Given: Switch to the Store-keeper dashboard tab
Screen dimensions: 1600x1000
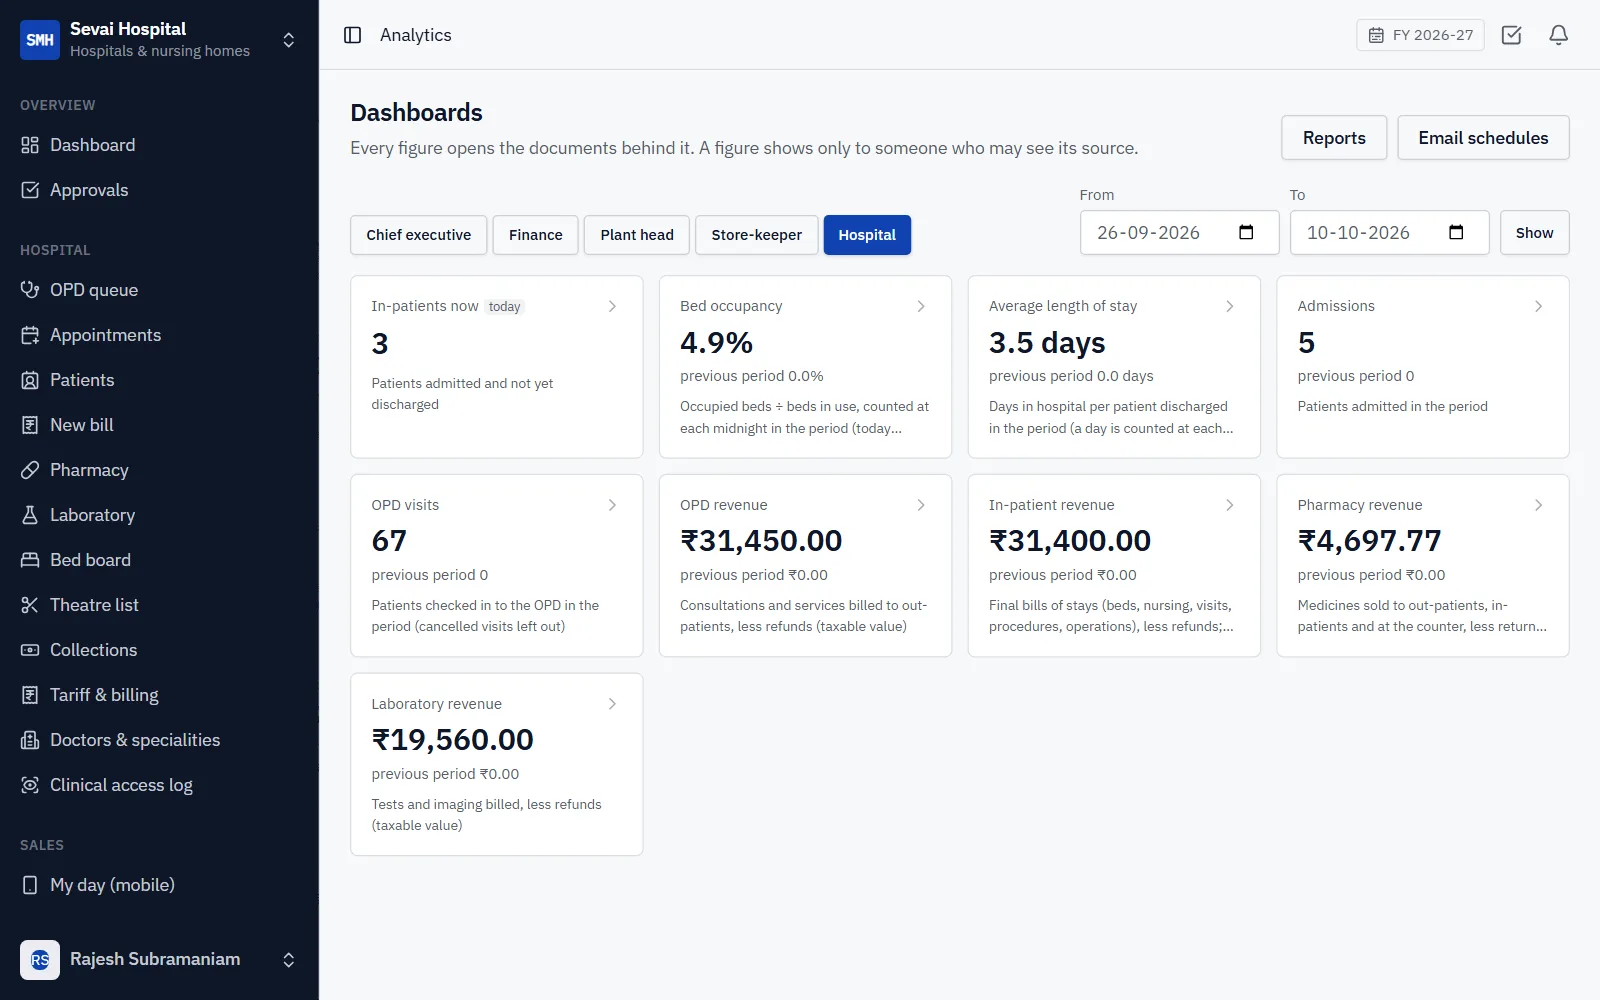Looking at the screenshot, I should pyautogui.click(x=756, y=235).
